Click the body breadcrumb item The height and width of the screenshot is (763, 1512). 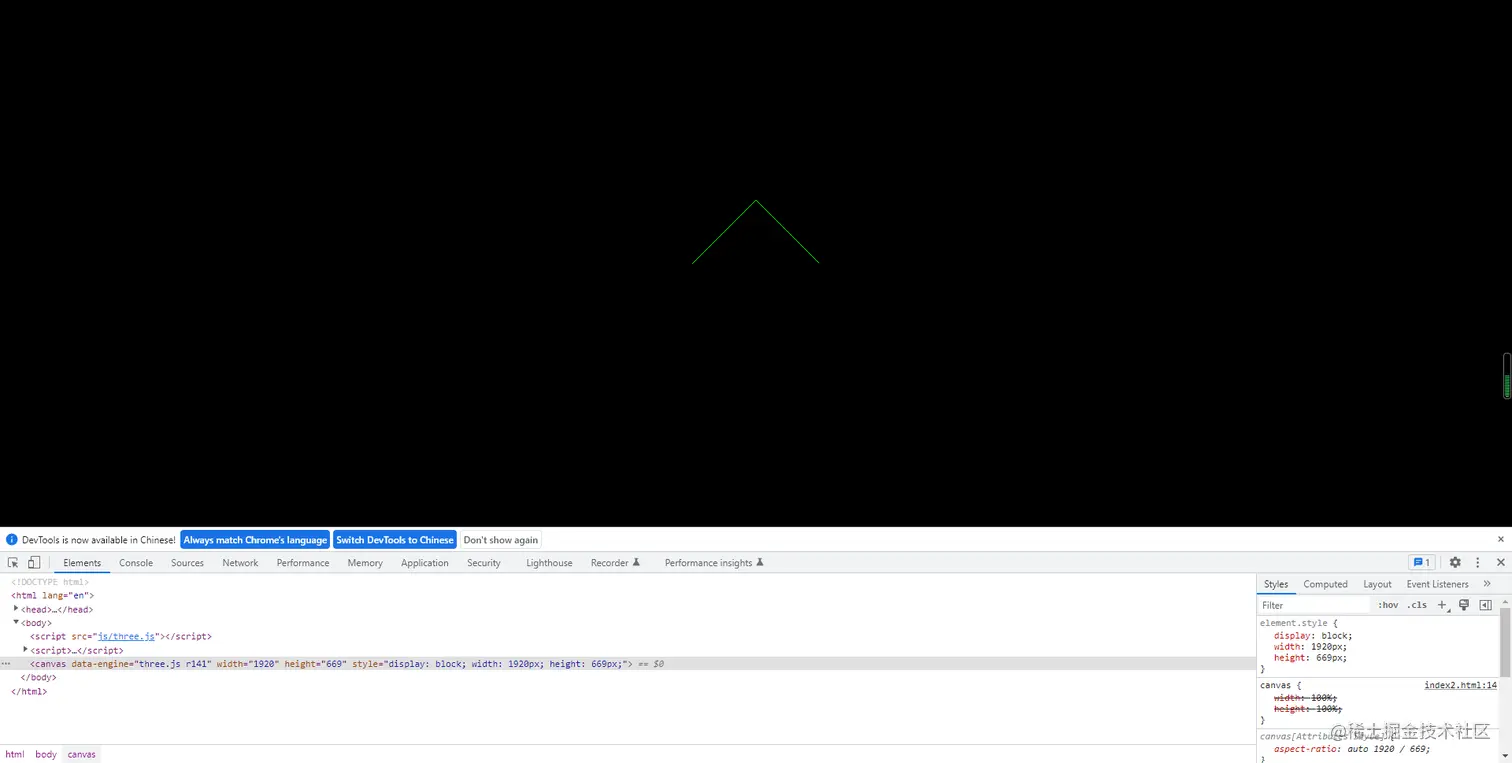(x=46, y=754)
